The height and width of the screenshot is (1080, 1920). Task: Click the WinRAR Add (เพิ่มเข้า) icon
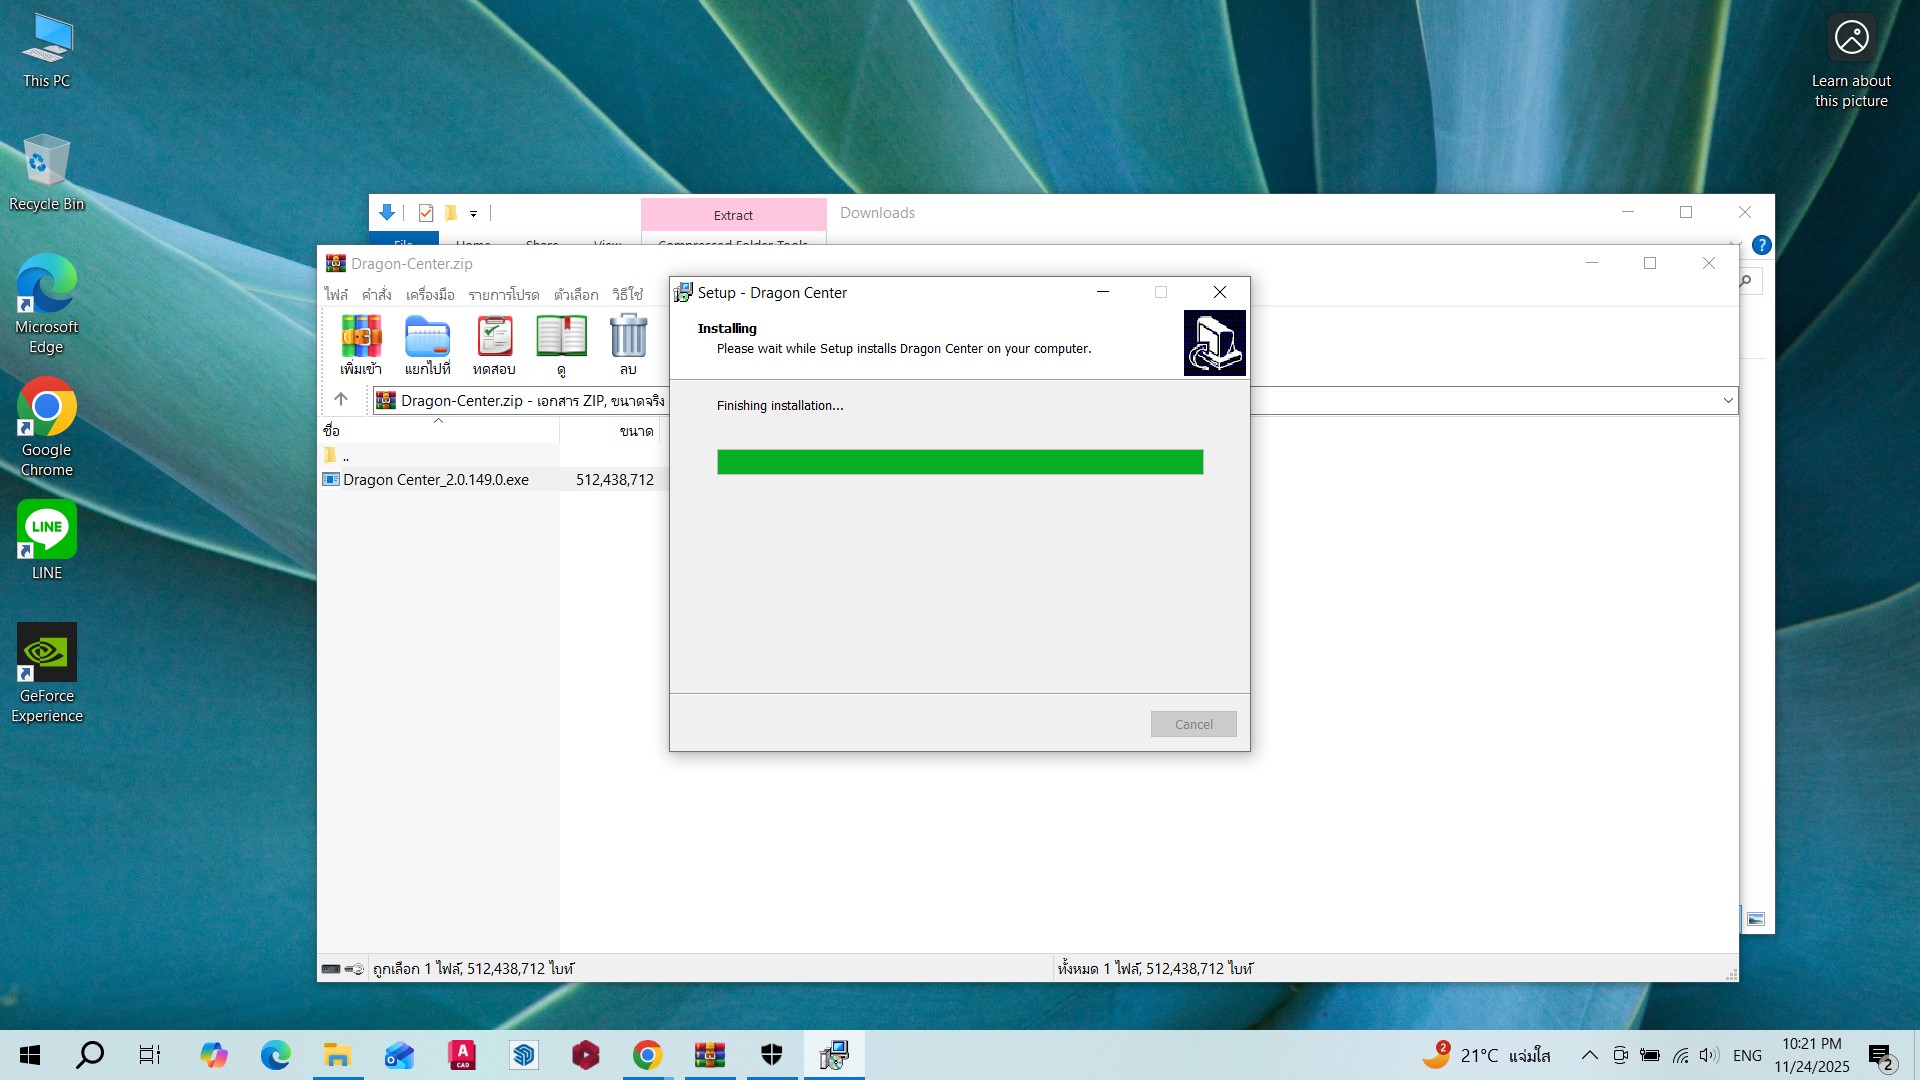[361, 337]
